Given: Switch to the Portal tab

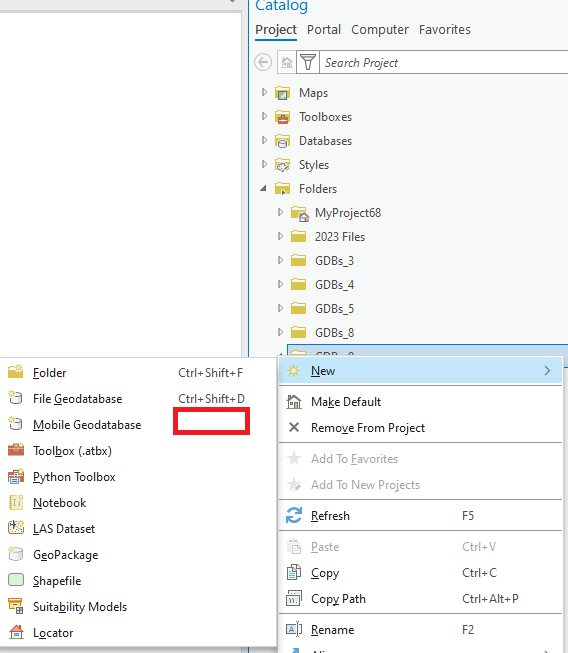Looking at the screenshot, I should pos(324,30).
